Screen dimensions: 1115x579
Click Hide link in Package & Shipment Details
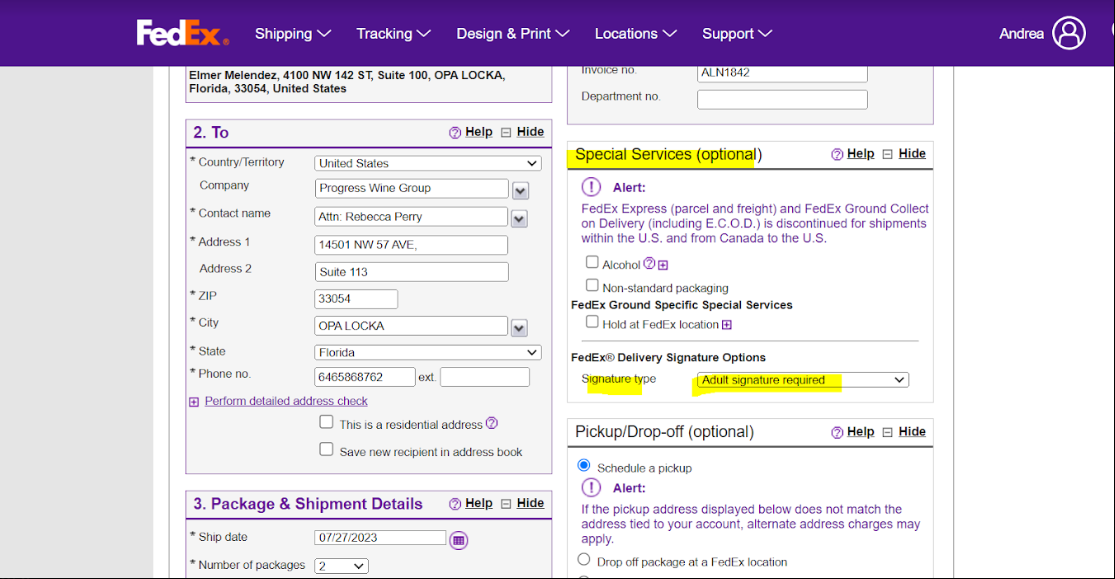[530, 503]
